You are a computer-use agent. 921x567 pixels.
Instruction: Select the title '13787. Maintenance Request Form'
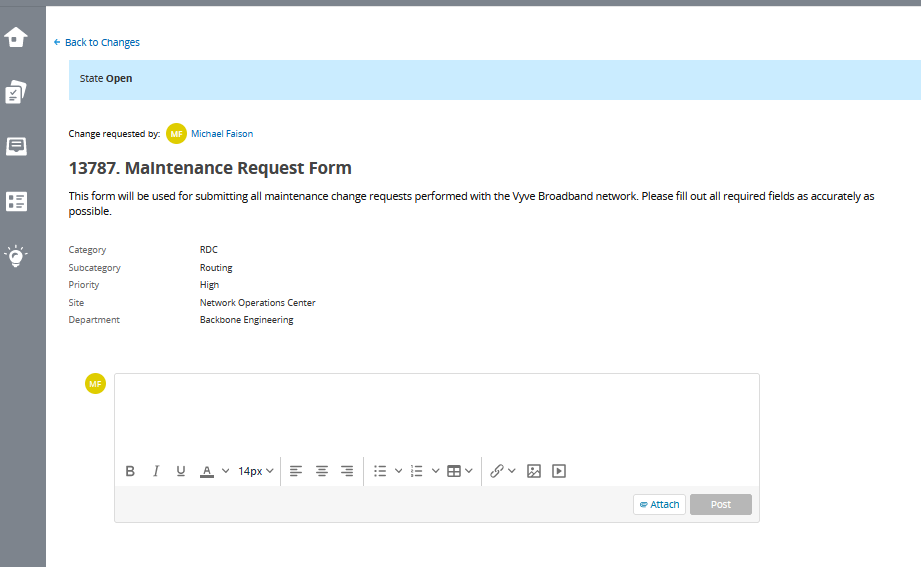(x=210, y=168)
